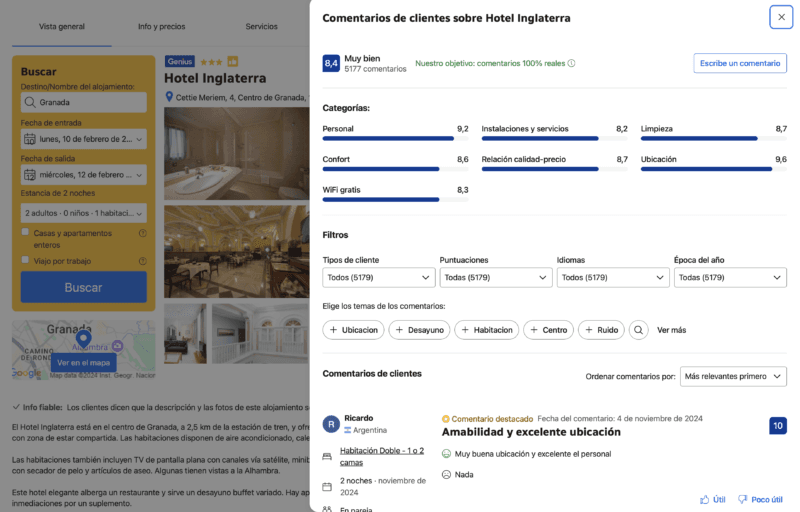This screenshot has height=512, width=800.
Task: Click the help icon beside Casas y apartamentos
Action: tap(143, 233)
